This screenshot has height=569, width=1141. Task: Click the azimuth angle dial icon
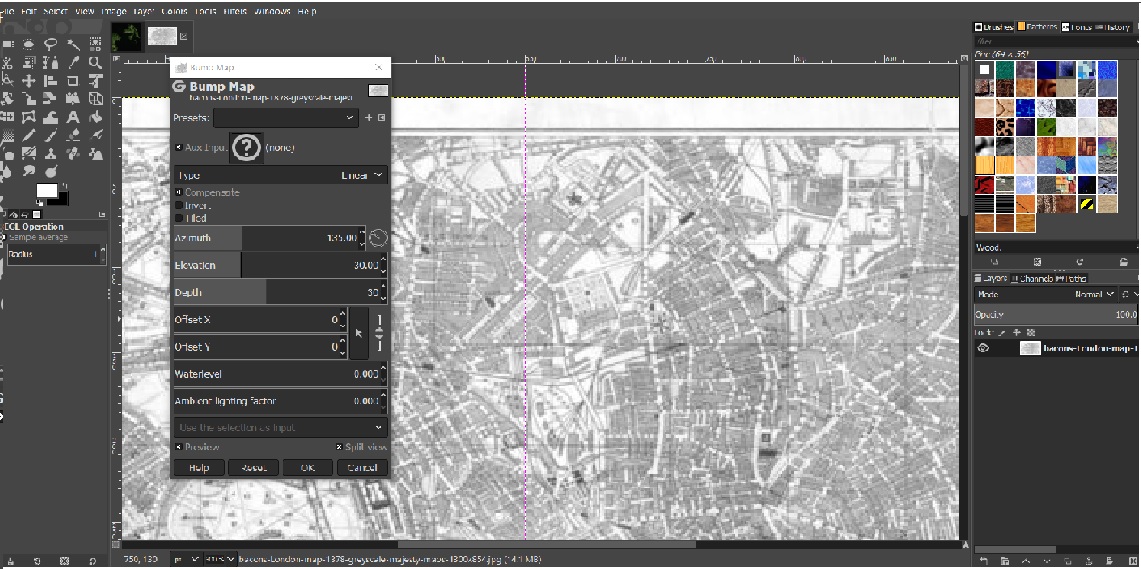click(377, 238)
